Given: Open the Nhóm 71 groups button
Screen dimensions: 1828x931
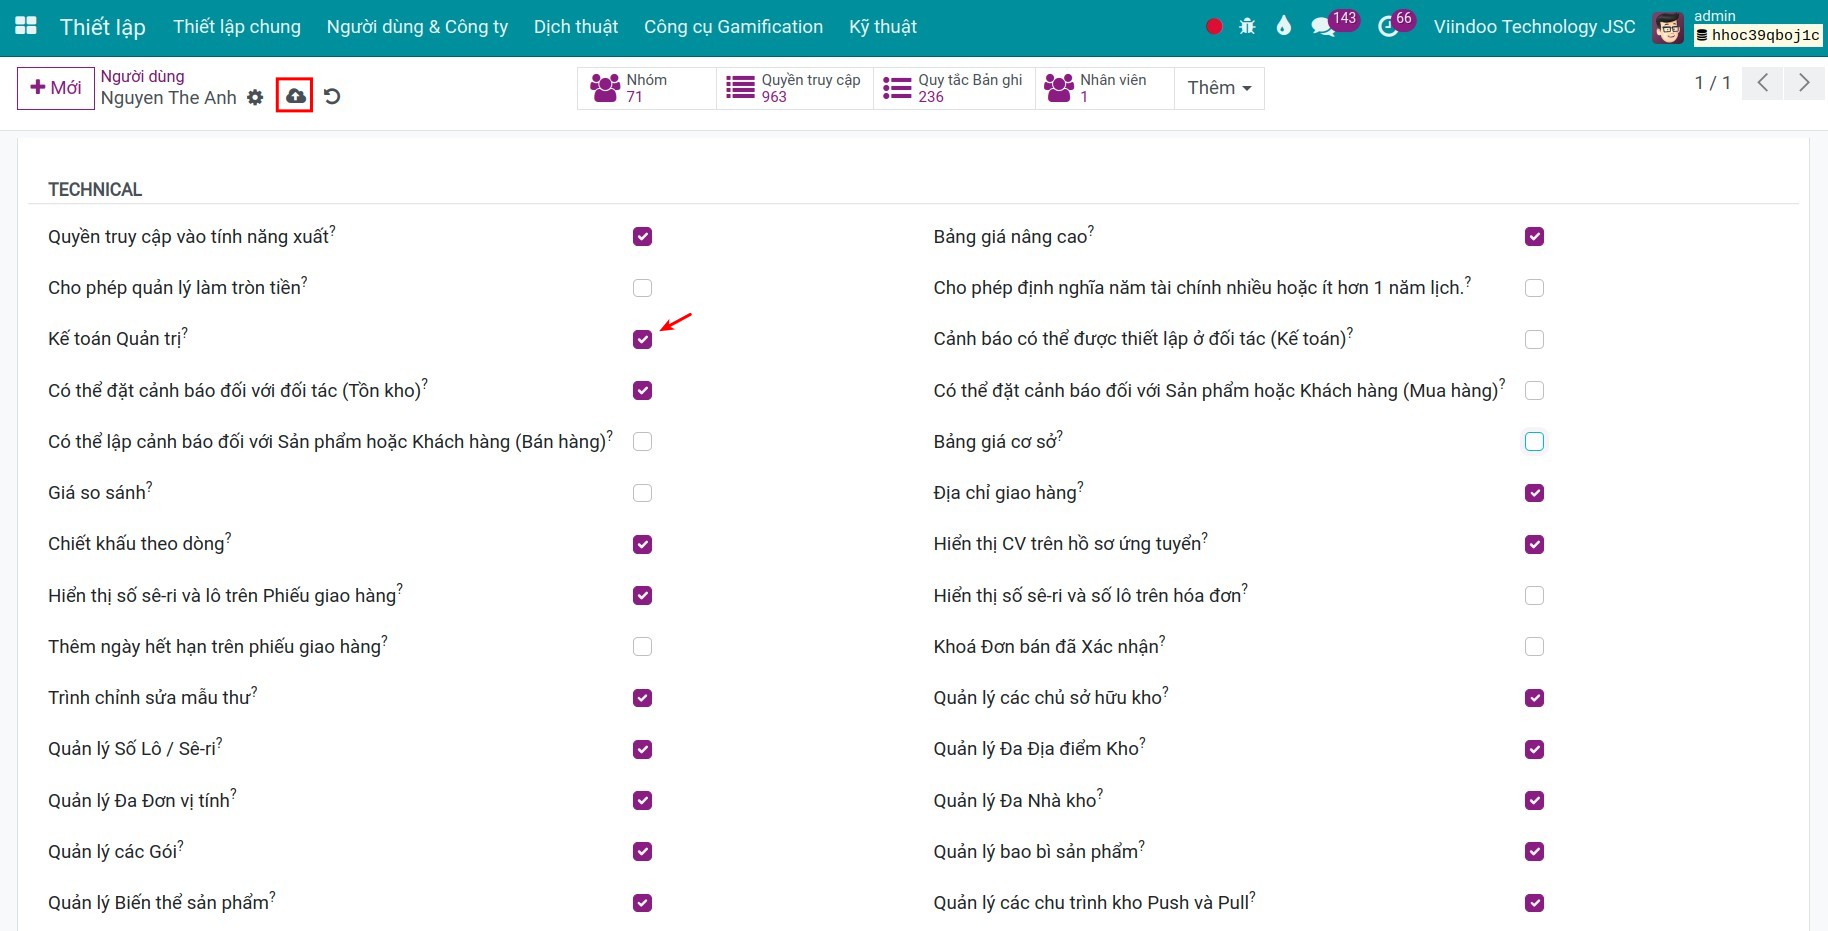Looking at the screenshot, I should (647, 88).
